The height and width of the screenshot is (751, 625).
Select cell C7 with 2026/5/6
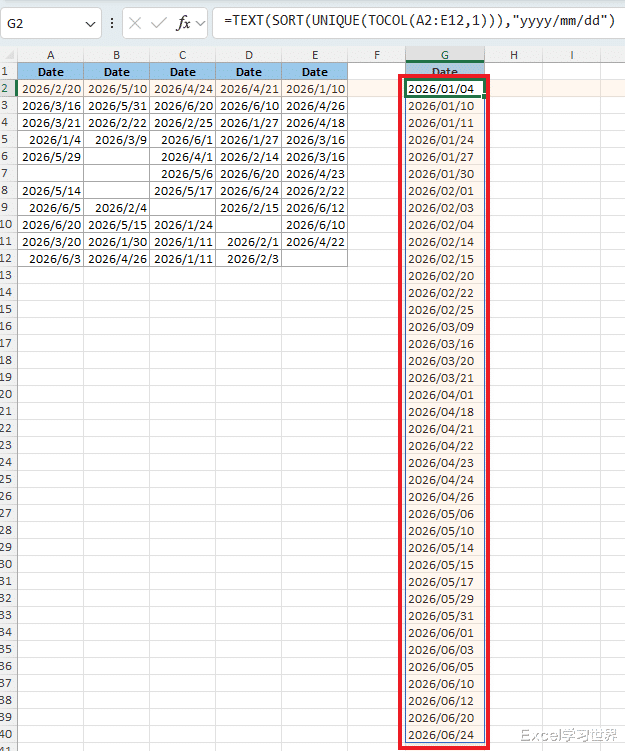(182, 174)
